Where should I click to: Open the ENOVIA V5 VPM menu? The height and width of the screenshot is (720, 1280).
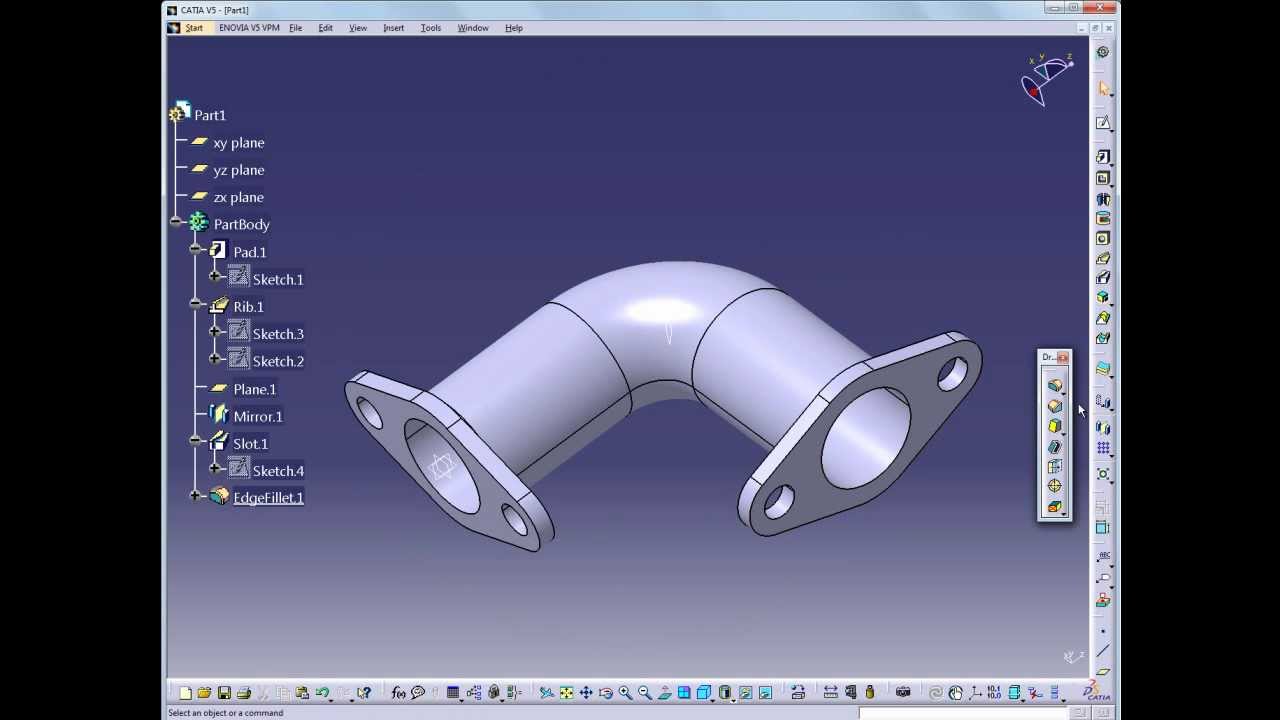click(249, 28)
